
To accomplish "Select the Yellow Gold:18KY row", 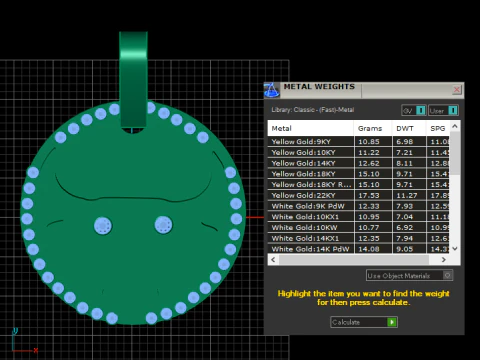I will [x=358, y=174].
